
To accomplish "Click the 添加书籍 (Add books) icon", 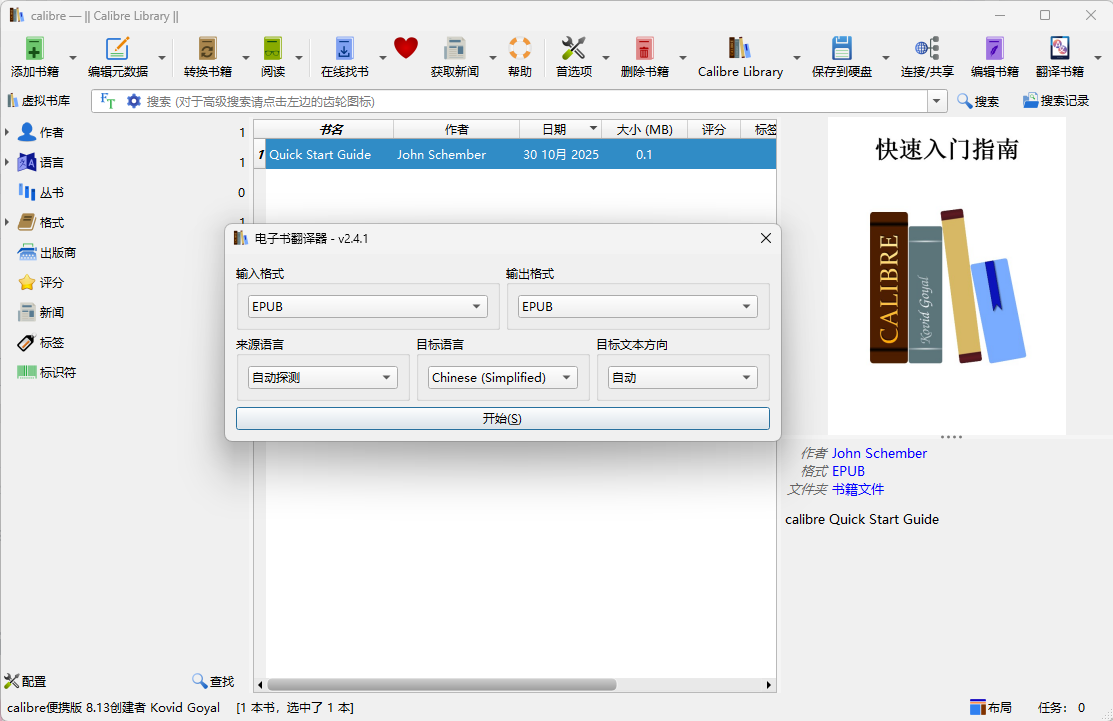I will coord(34,49).
